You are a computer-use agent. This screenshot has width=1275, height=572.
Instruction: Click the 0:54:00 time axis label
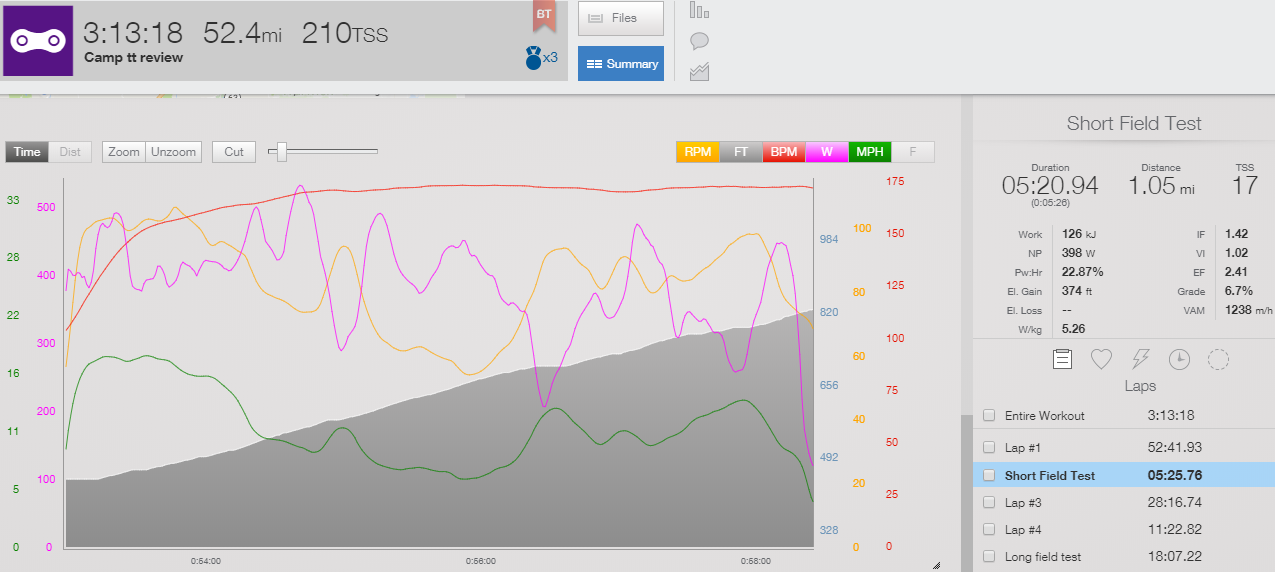pos(206,561)
